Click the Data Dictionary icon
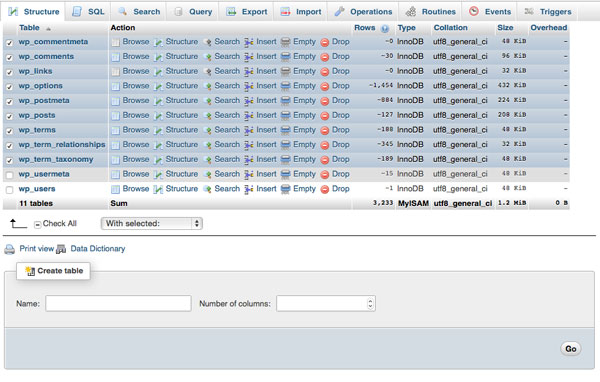Viewport: 600px width, 382px height. tap(61, 249)
